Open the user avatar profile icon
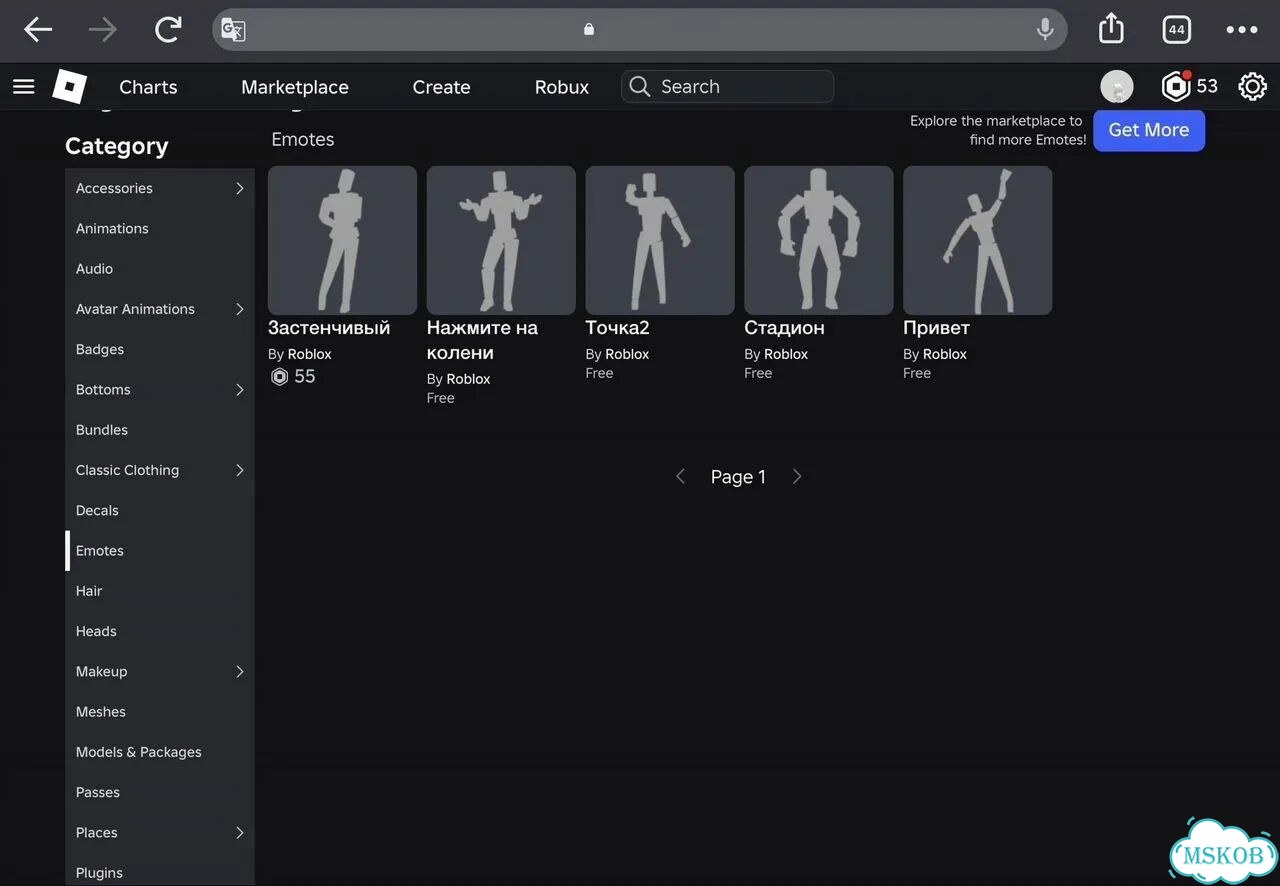This screenshot has height=886, width=1280. pyautogui.click(x=1117, y=87)
